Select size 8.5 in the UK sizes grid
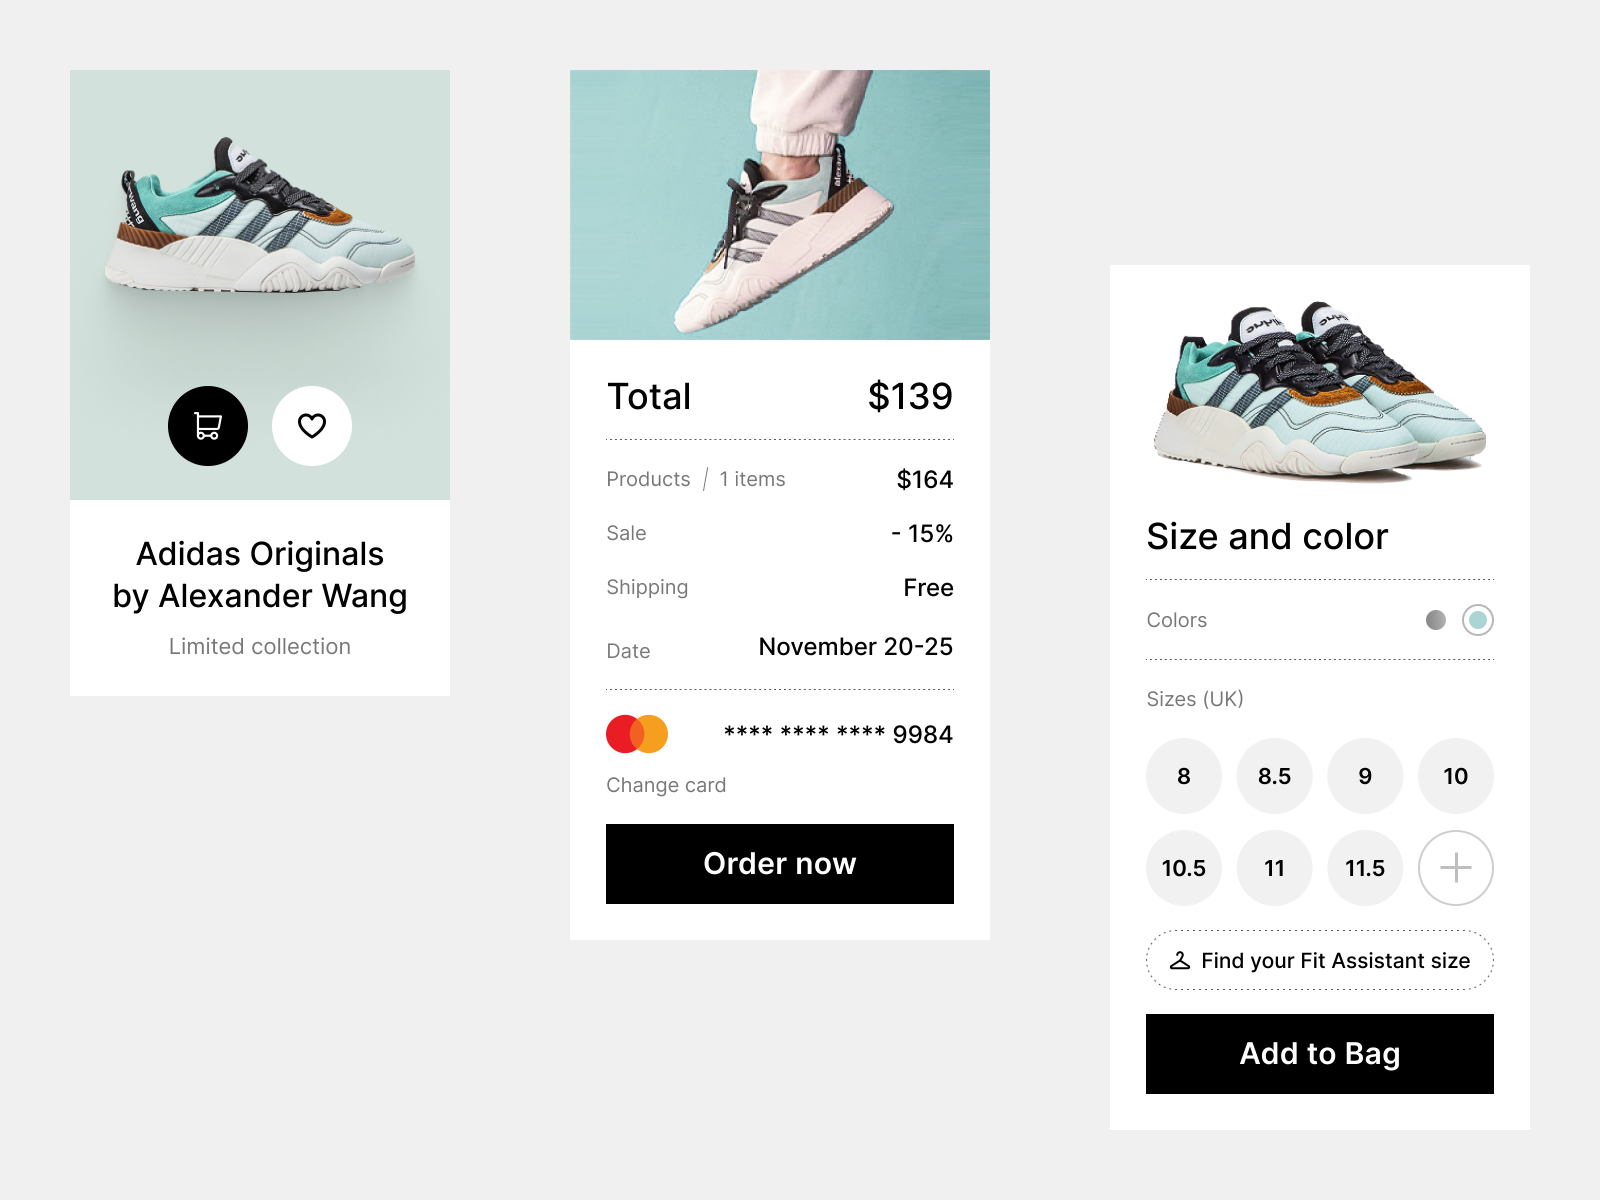This screenshot has height=1200, width=1600. [x=1274, y=776]
